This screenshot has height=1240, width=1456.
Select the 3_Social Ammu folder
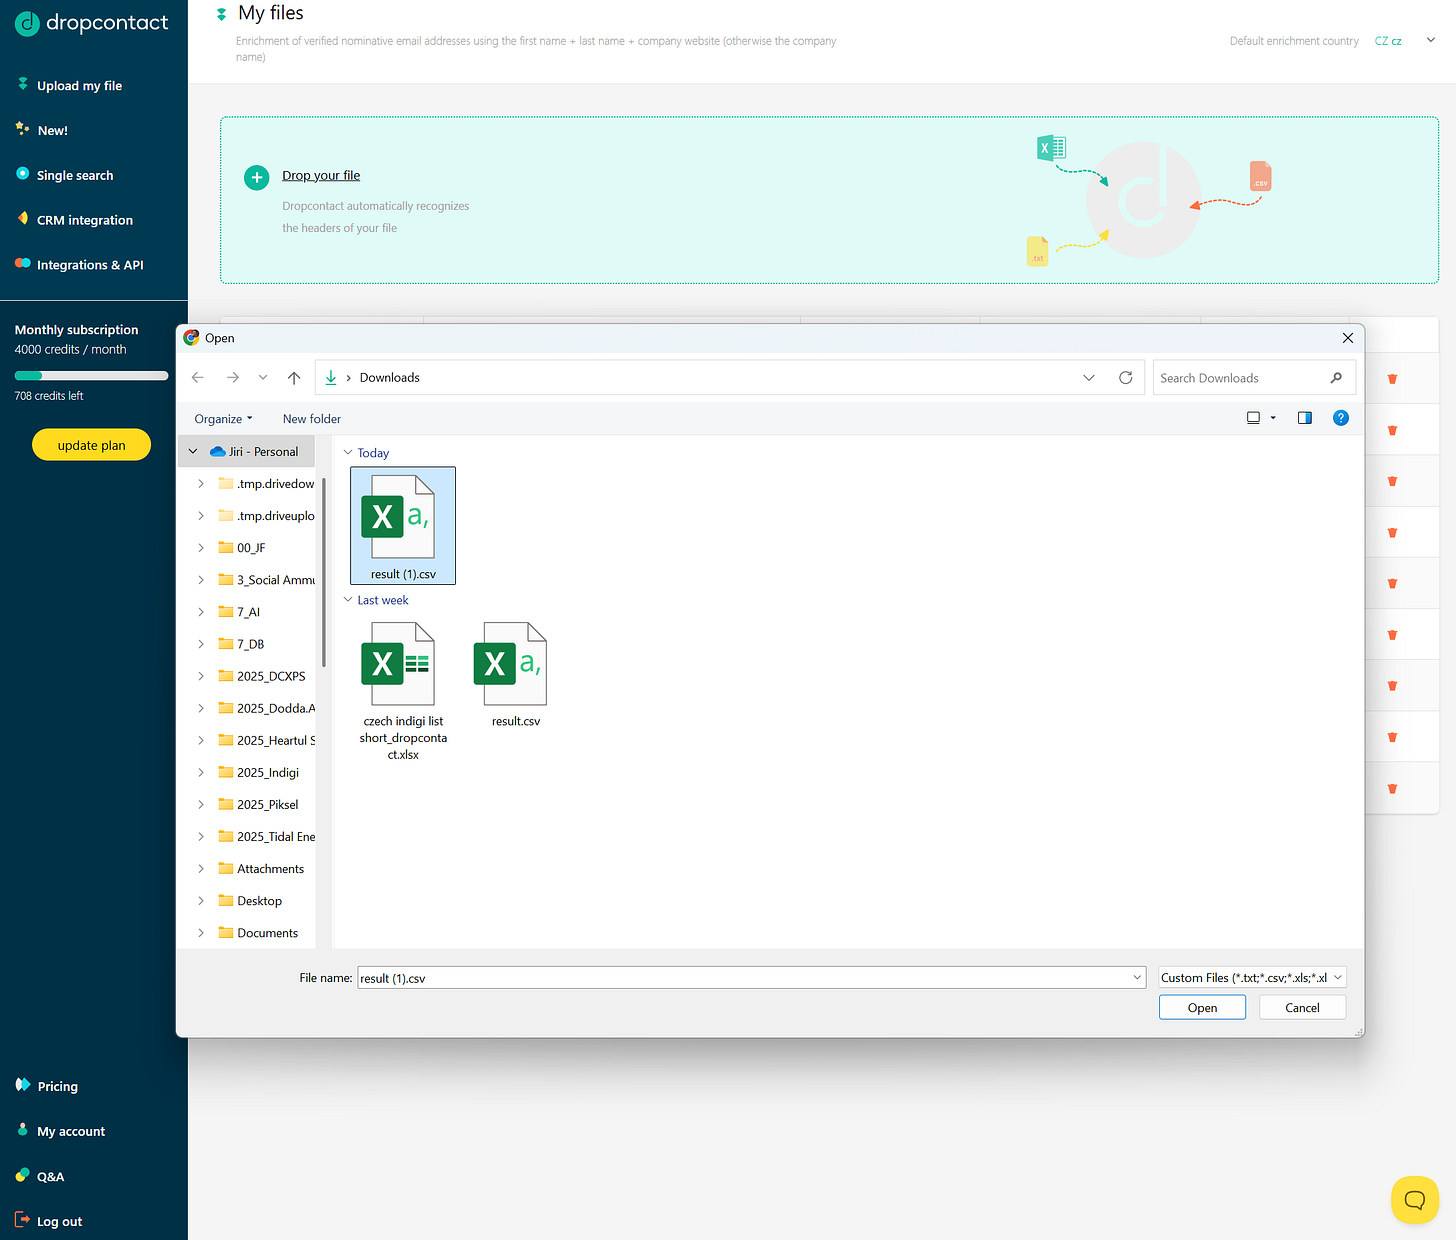[267, 580]
